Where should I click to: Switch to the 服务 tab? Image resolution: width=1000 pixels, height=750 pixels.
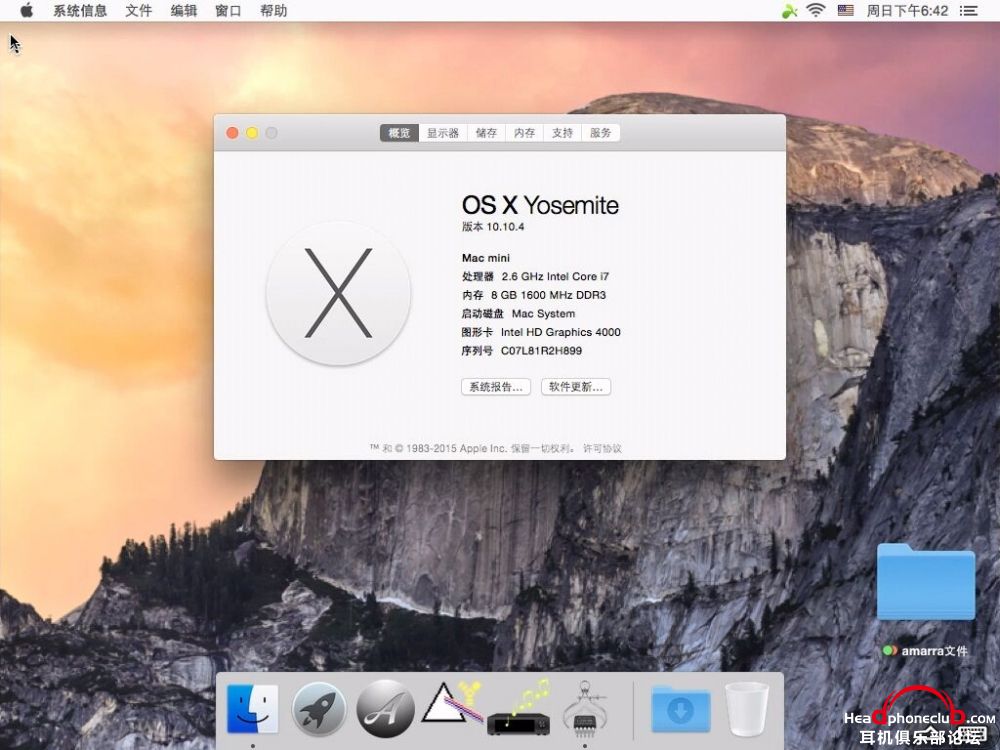601,133
